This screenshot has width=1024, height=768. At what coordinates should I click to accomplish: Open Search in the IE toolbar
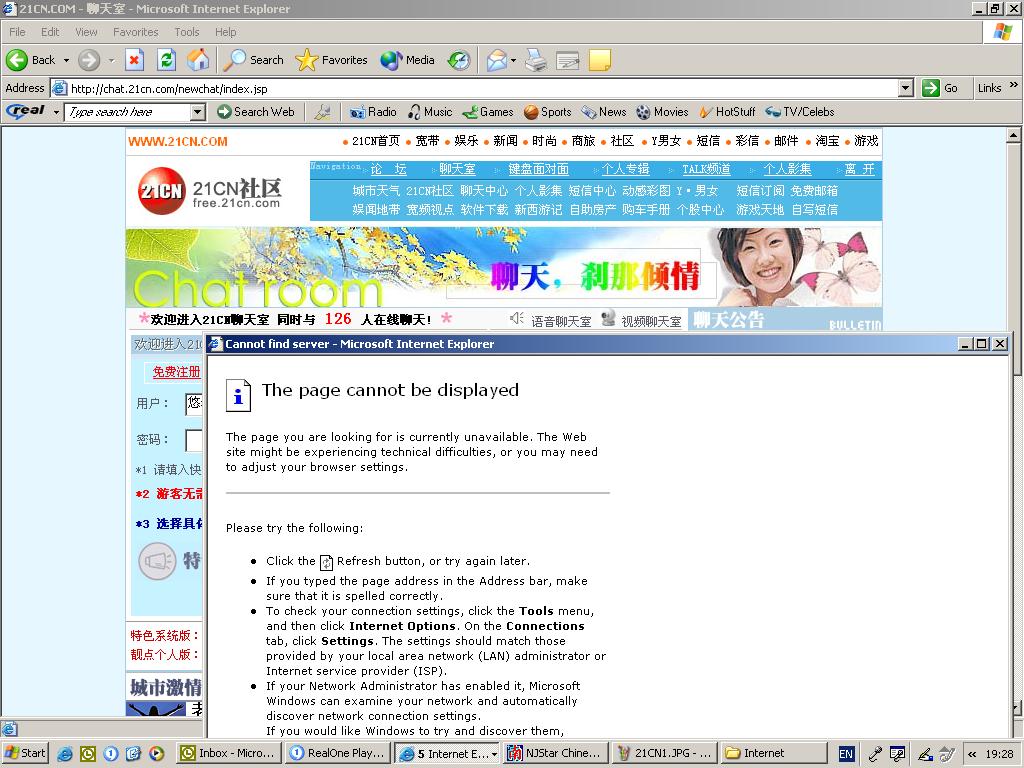[254, 60]
